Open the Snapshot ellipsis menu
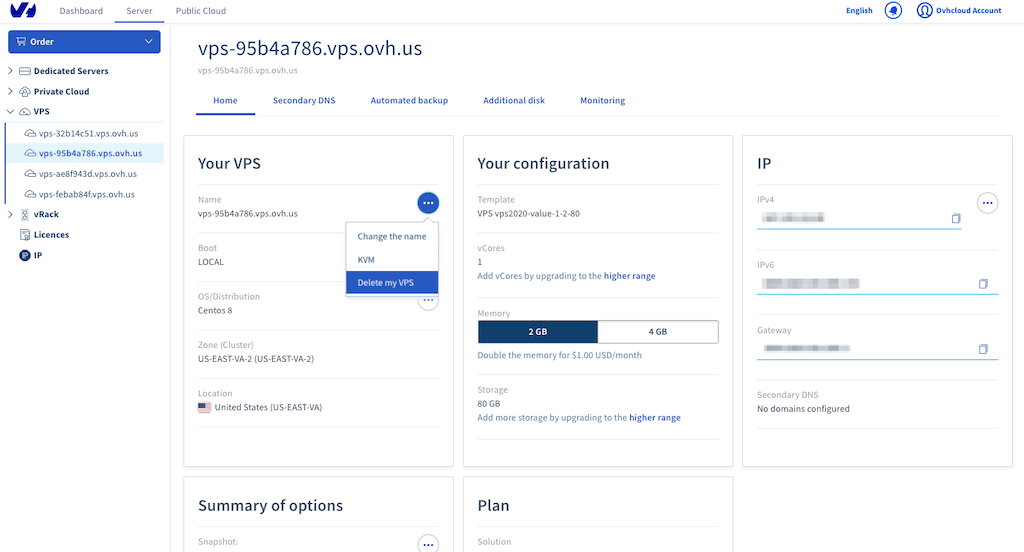Image resolution: width=1024 pixels, height=552 pixels. [428, 544]
